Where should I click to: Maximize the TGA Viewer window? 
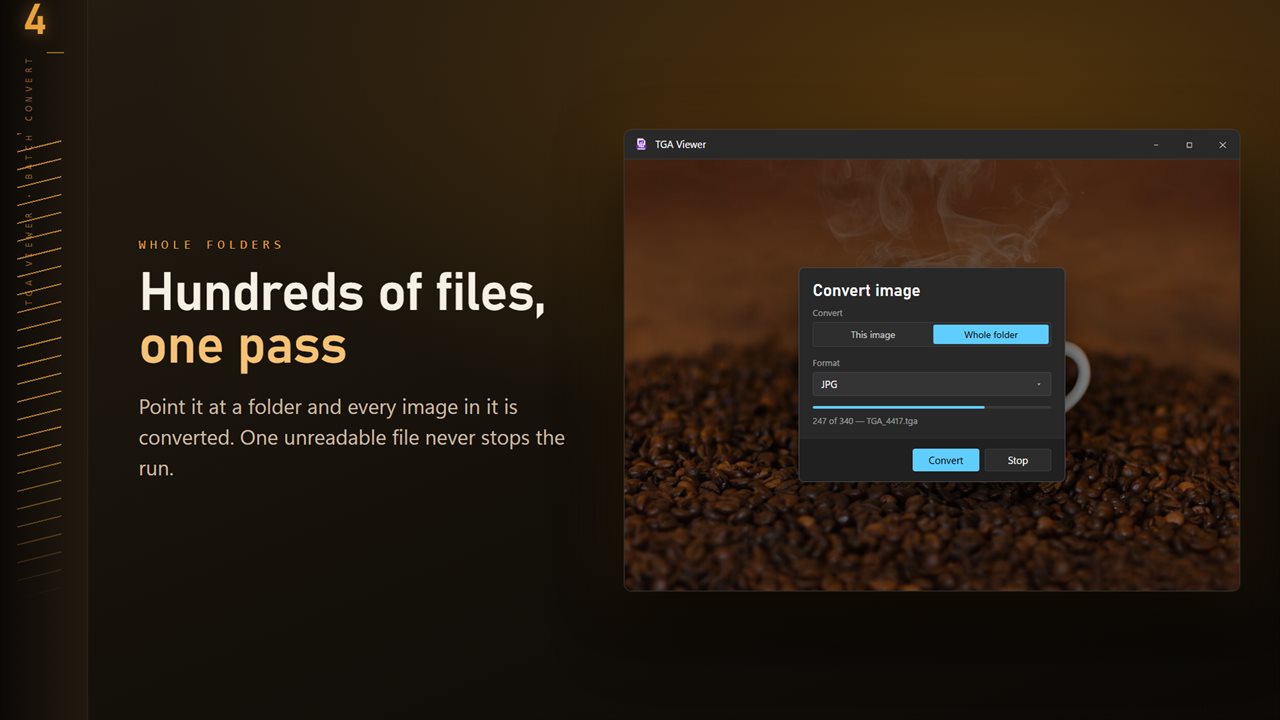1189,145
